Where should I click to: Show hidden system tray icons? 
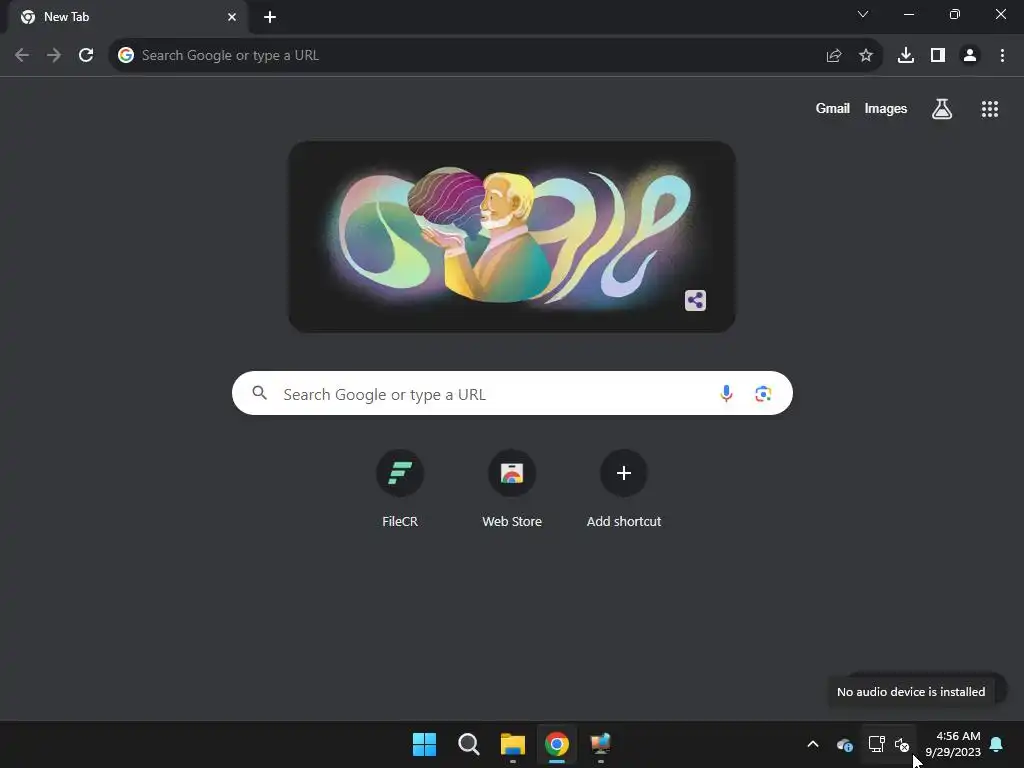pyautogui.click(x=813, y=744)
